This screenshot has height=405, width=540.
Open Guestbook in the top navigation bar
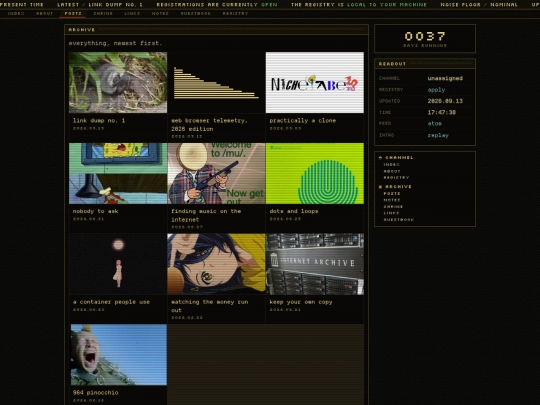point(196,13)
